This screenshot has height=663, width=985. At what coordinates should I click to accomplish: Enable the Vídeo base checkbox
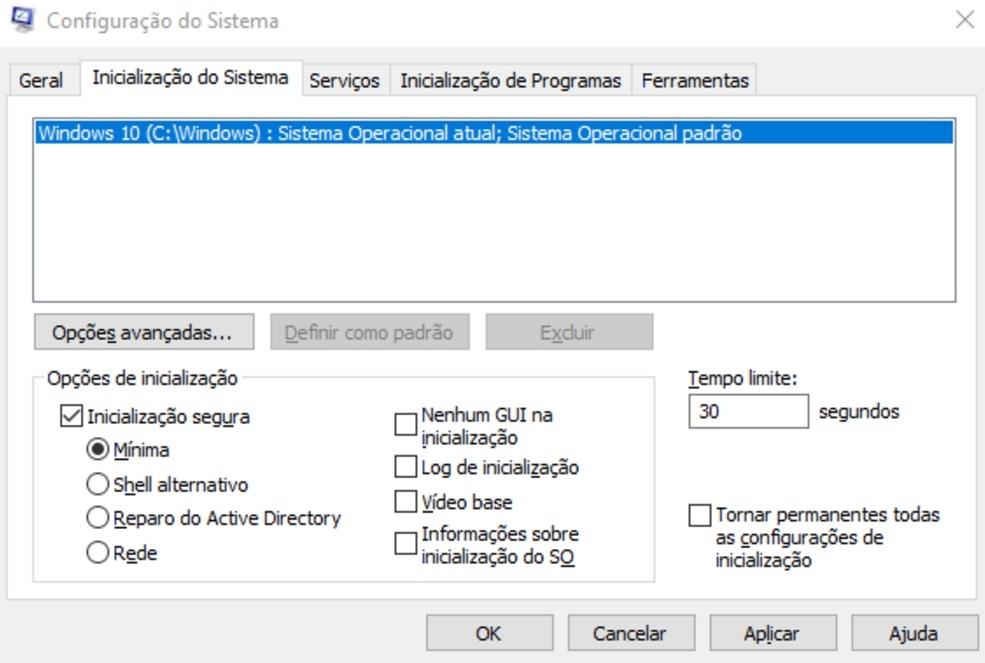pyautogui.click(x=406, y=501)
